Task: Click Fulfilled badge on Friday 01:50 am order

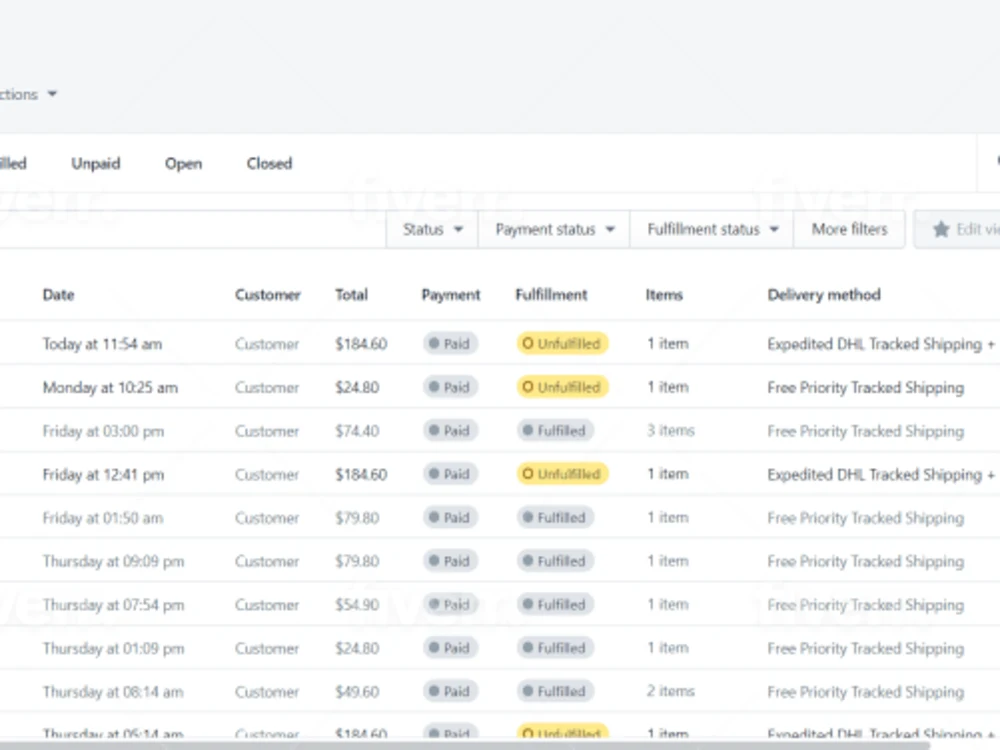Action: [x=555, y=517]
